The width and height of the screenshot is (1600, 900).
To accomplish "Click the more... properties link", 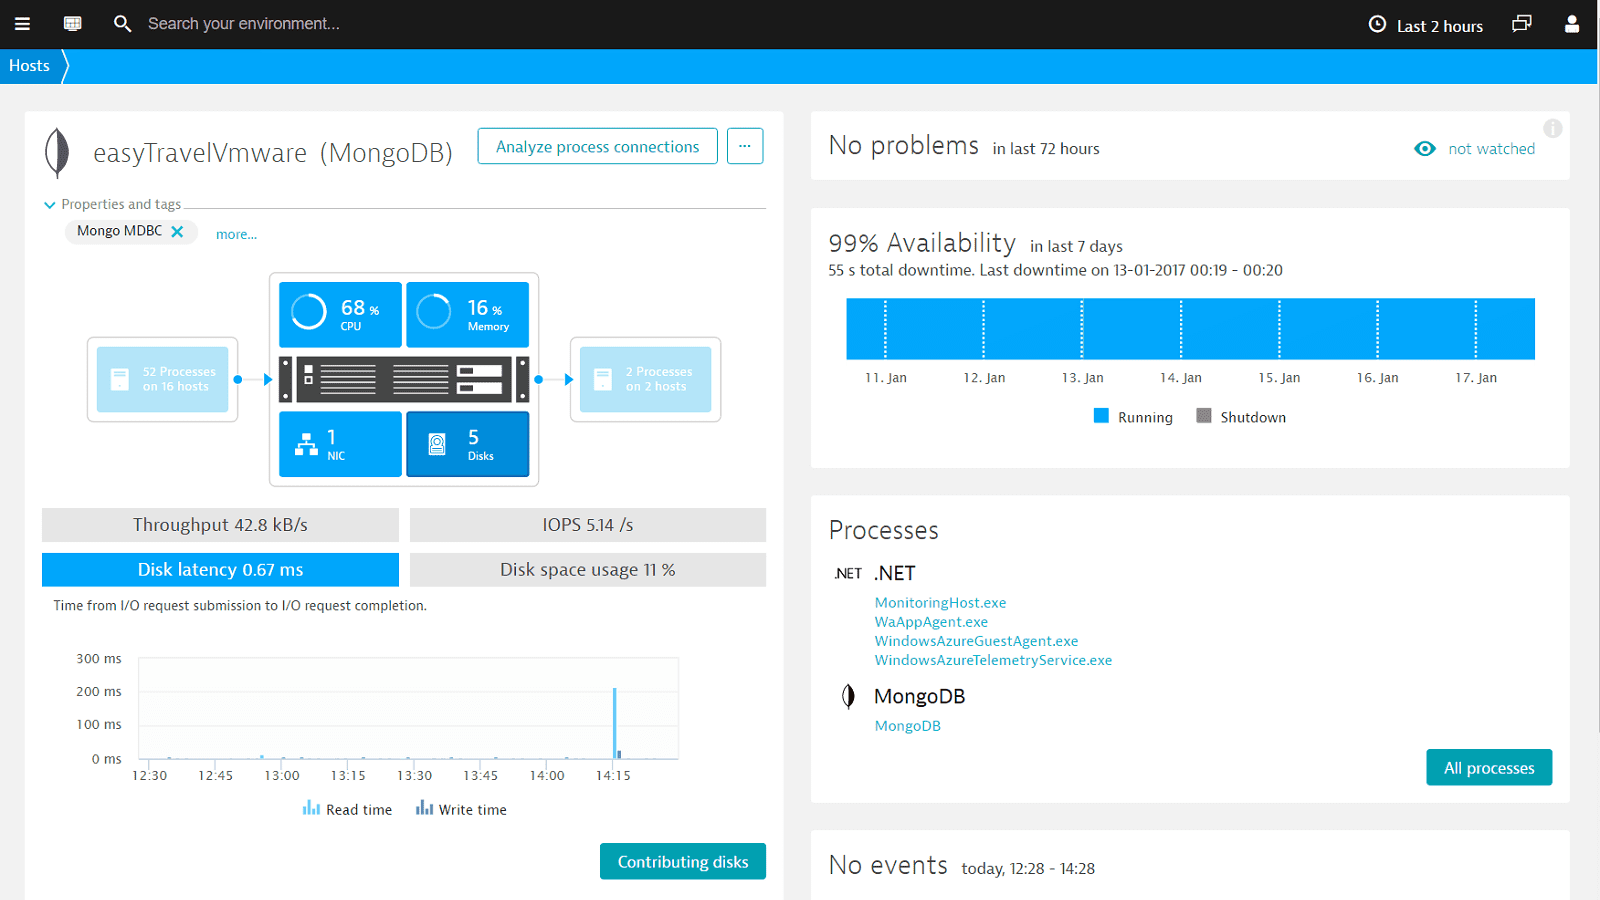I will [x=236, y=234].
